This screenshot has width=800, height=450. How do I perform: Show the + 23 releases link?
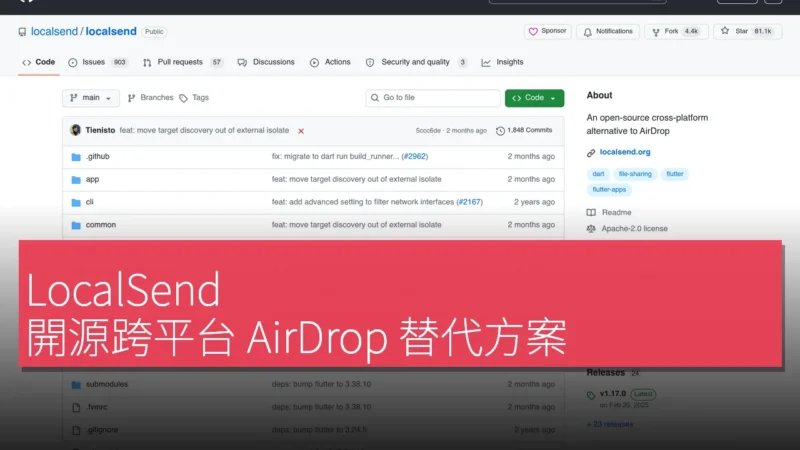pyautogui.click(x=610, y=424)
